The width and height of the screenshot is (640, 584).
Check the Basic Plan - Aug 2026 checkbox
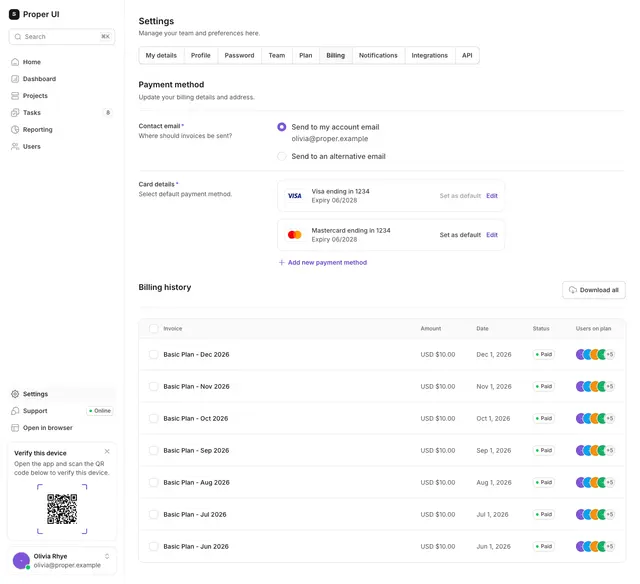point(153,482)
